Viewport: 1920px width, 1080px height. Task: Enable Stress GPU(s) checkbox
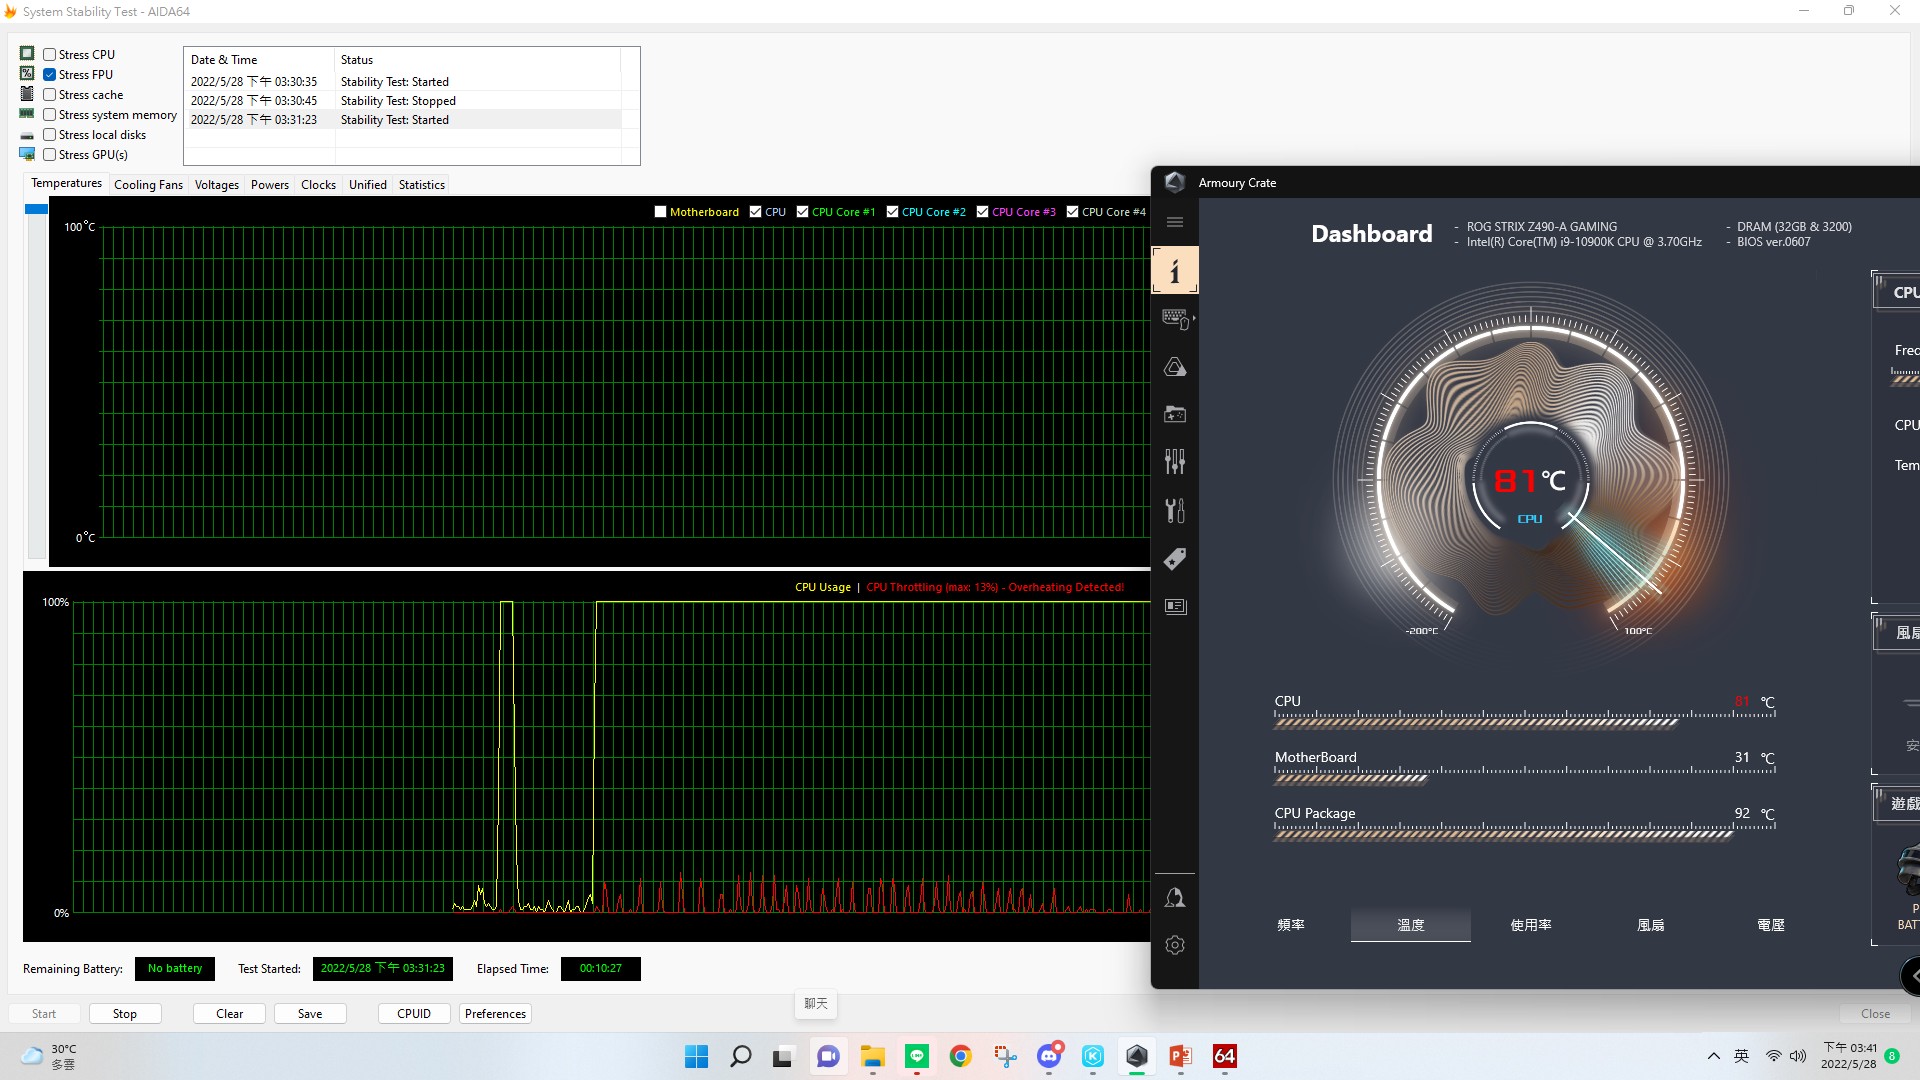(x=49, y=155)
